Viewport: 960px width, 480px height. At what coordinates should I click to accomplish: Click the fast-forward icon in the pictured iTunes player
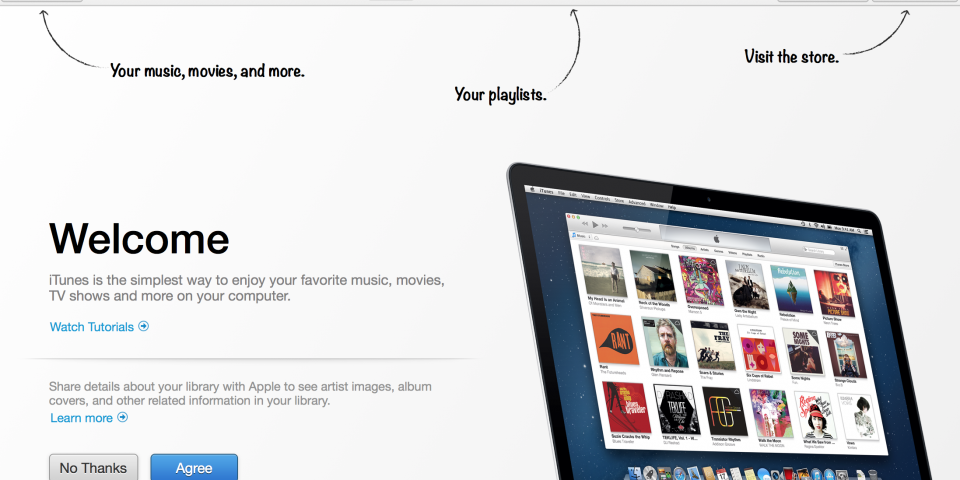[x=605, y=226]
